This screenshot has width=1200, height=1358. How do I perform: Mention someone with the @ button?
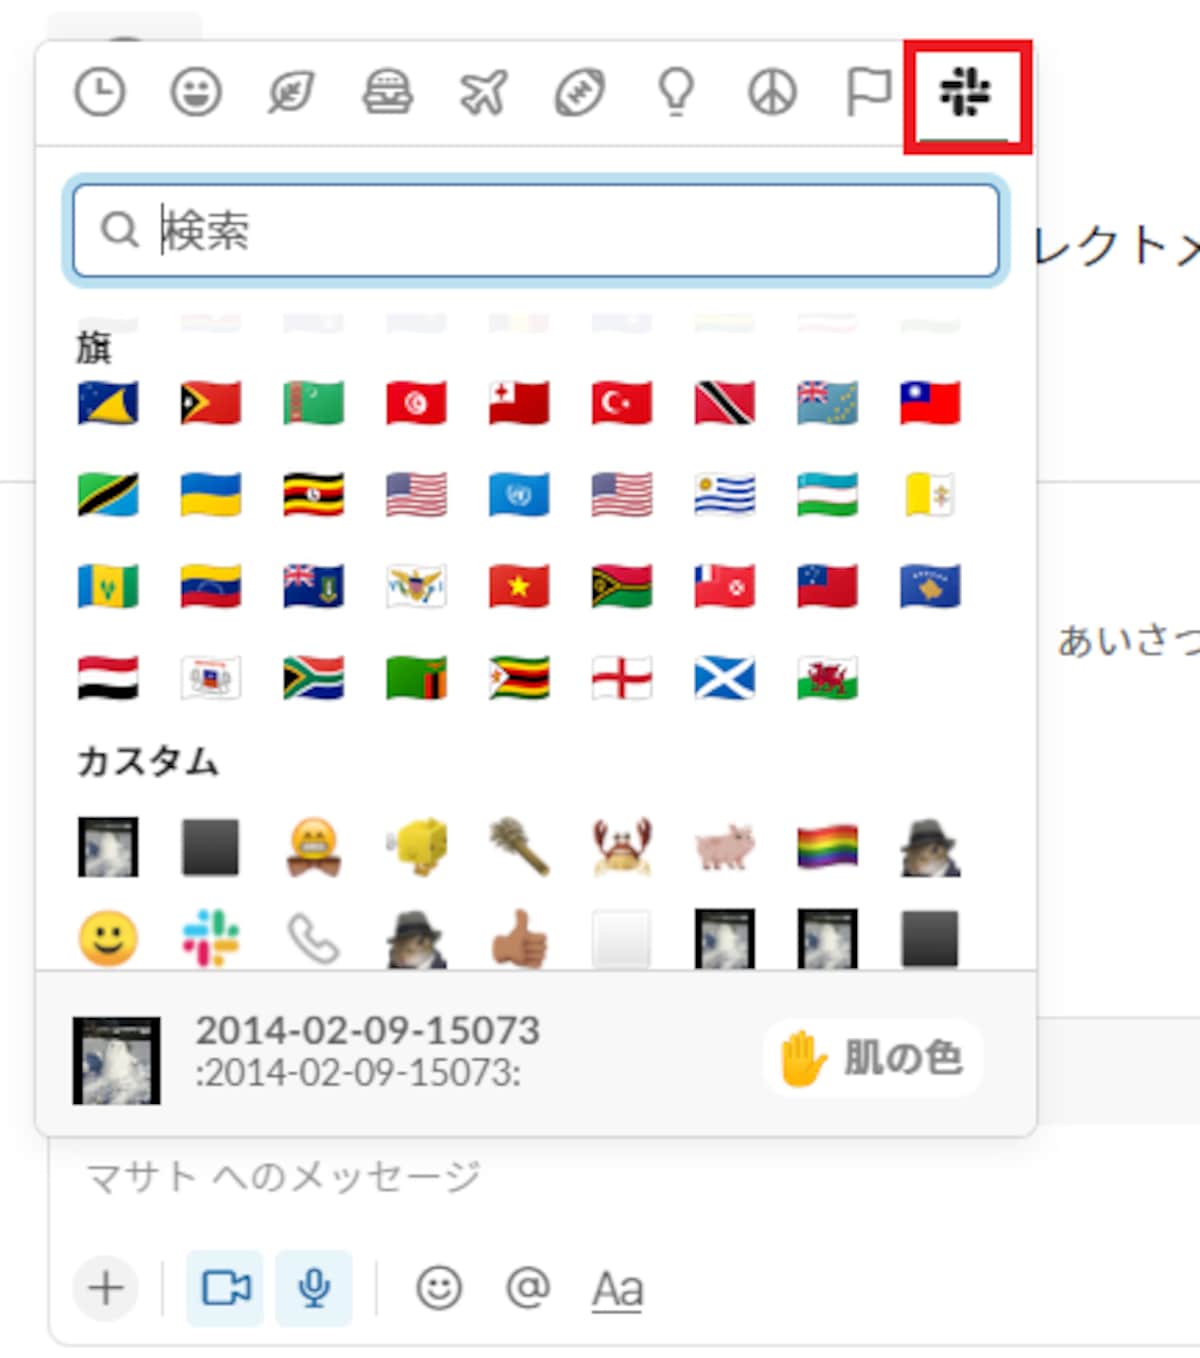tap(528, 1288)
